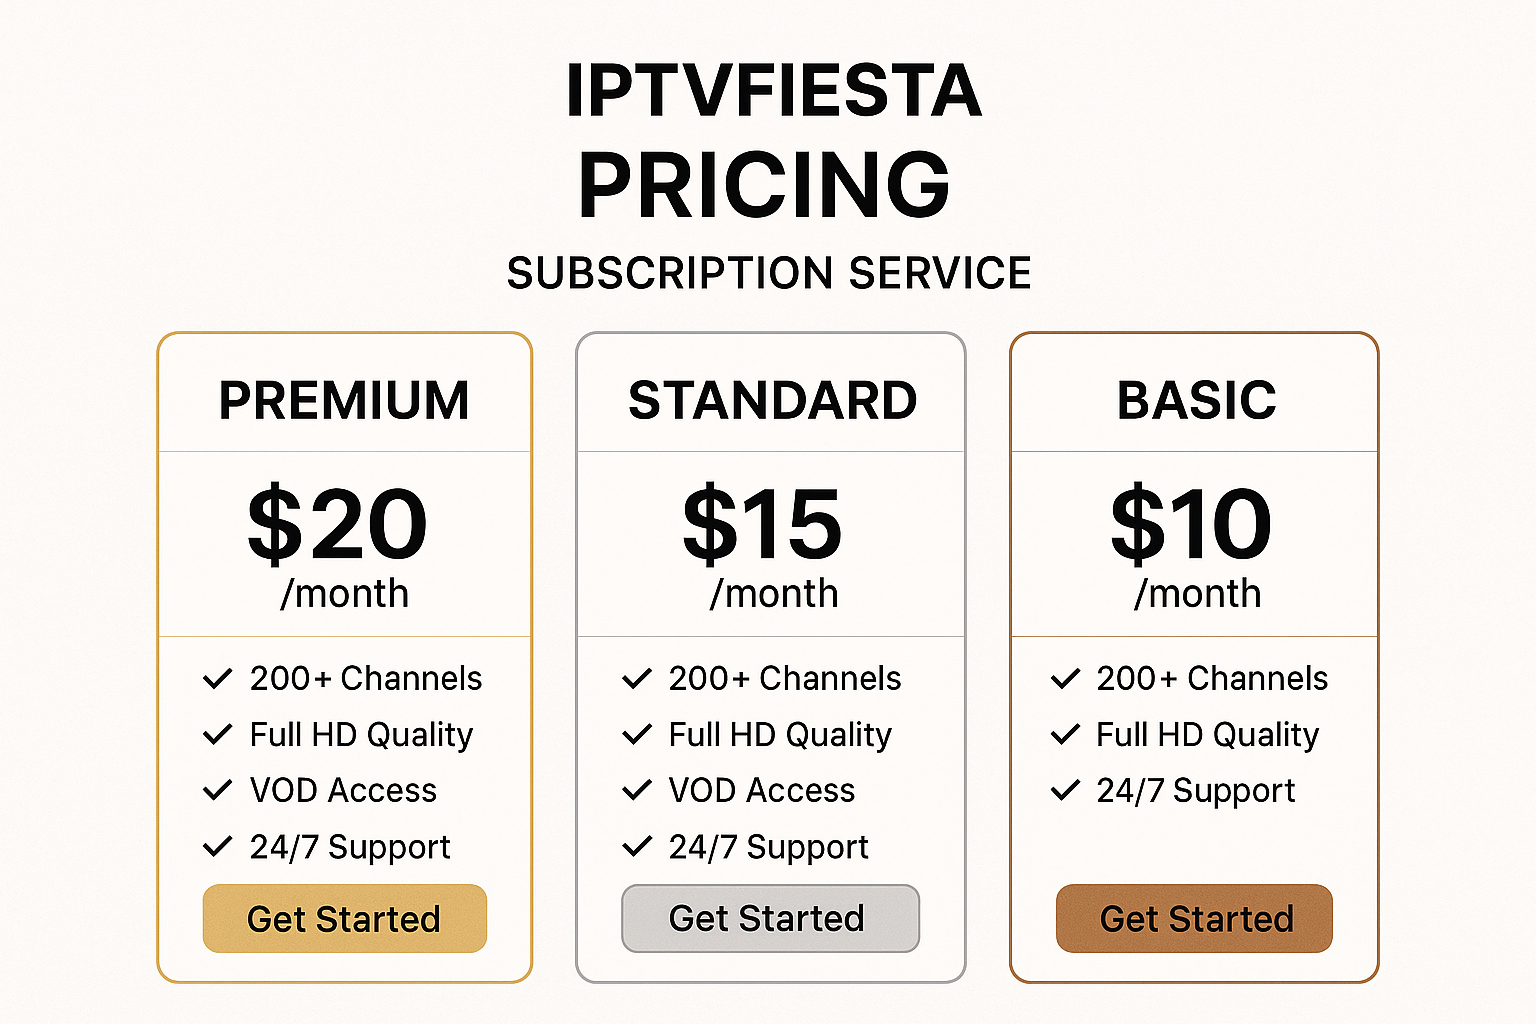
Task: Select the PREMIUM plan heading
Action: click(x=344, y=400)
